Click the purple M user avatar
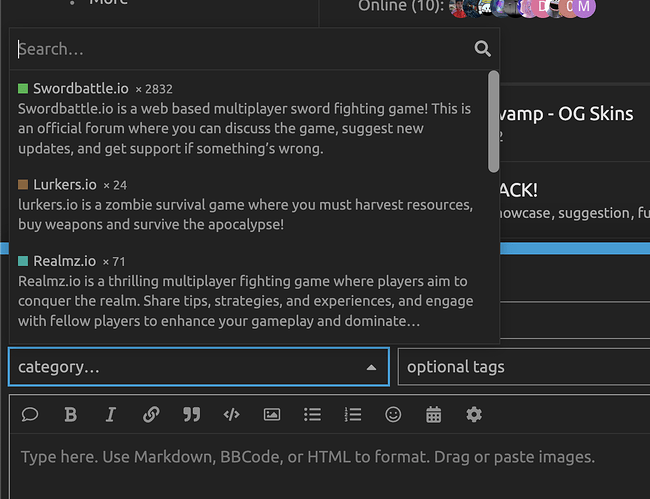 (x=585, y=6)
